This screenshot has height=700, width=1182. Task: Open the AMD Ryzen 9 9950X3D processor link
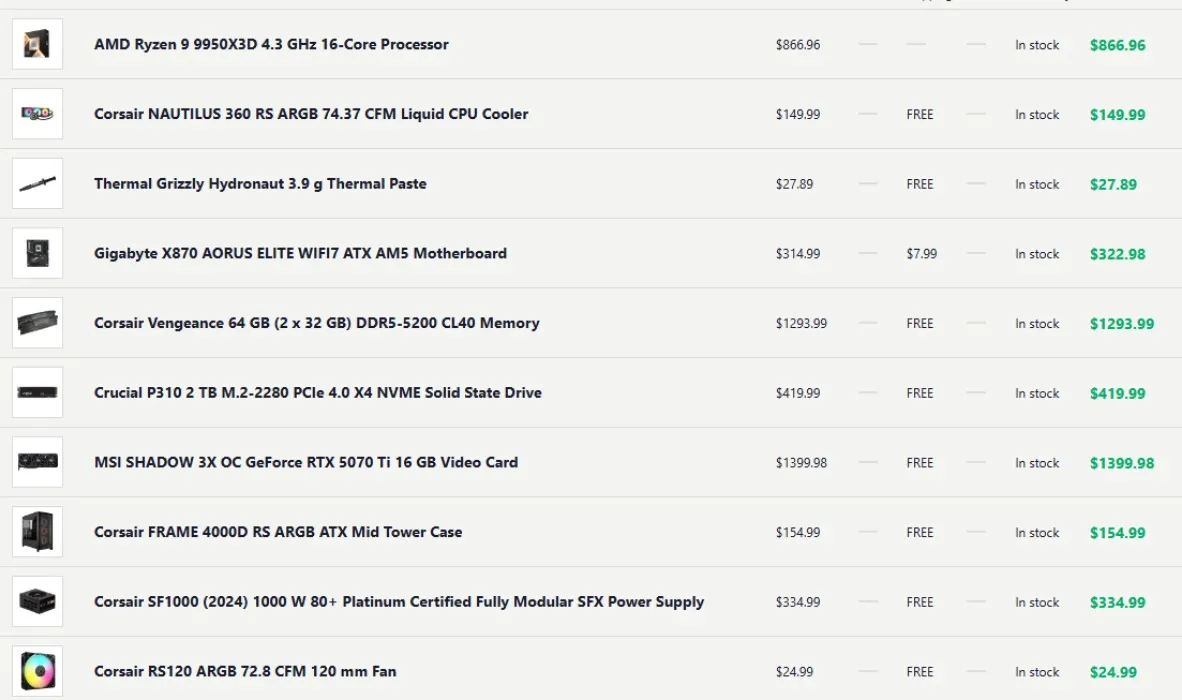[x=271, y=44]
